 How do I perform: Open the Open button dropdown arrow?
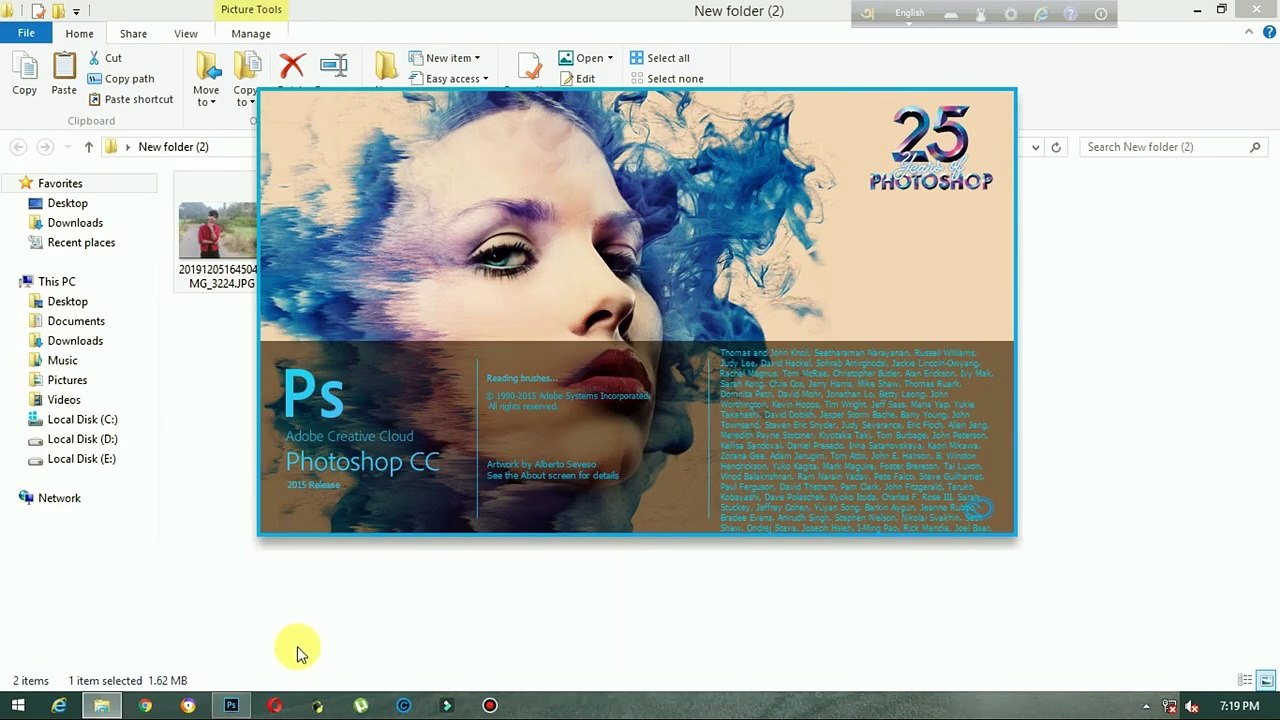pyautogui.click(x=610, y=58)
